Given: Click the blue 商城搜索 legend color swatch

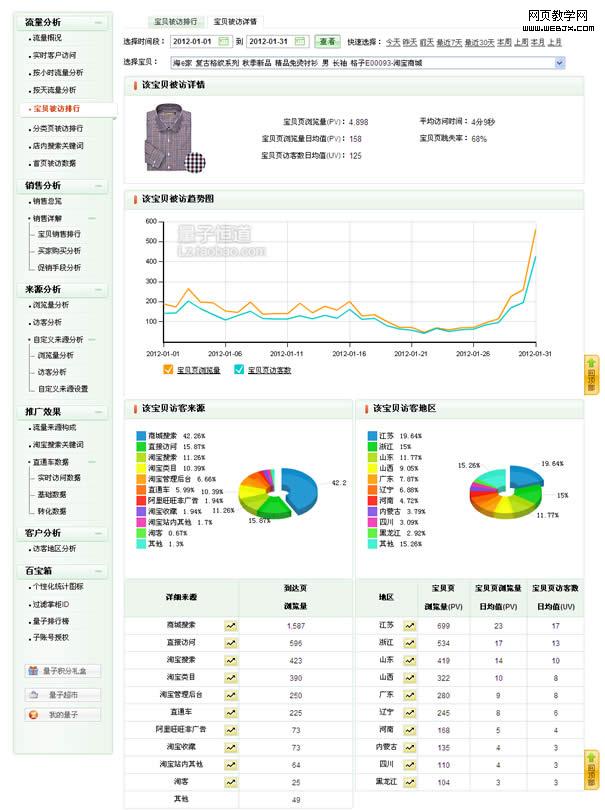Looking at the screenshot, I should pyautogui.click(x=140, y=436).
